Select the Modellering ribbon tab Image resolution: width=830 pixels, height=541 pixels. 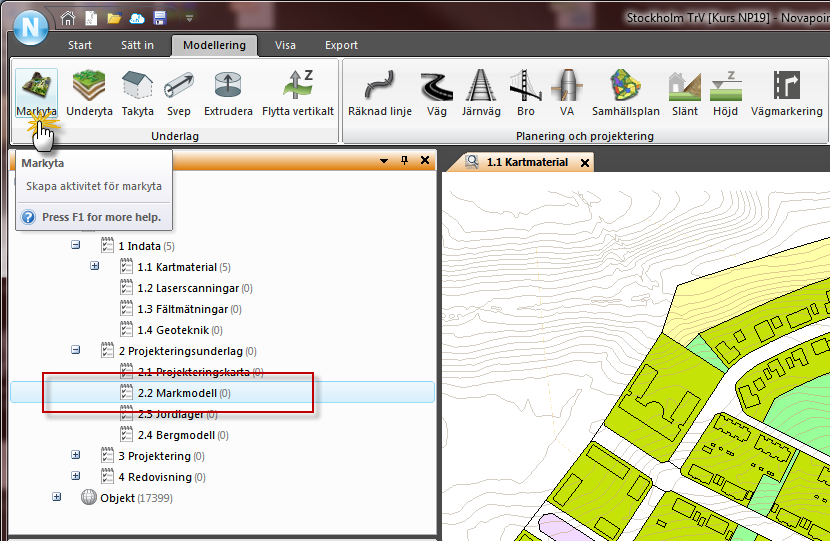pyautogui.click(x=214, y=46)
